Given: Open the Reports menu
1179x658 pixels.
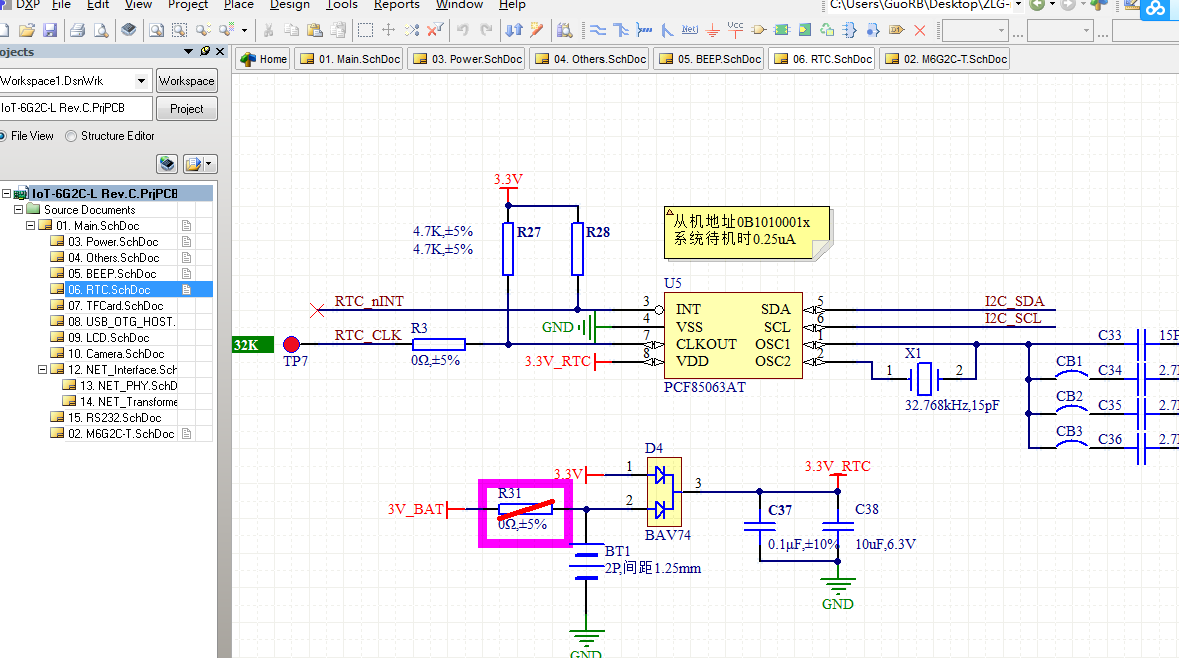Looking at the screenshot, I should point(396,5).
